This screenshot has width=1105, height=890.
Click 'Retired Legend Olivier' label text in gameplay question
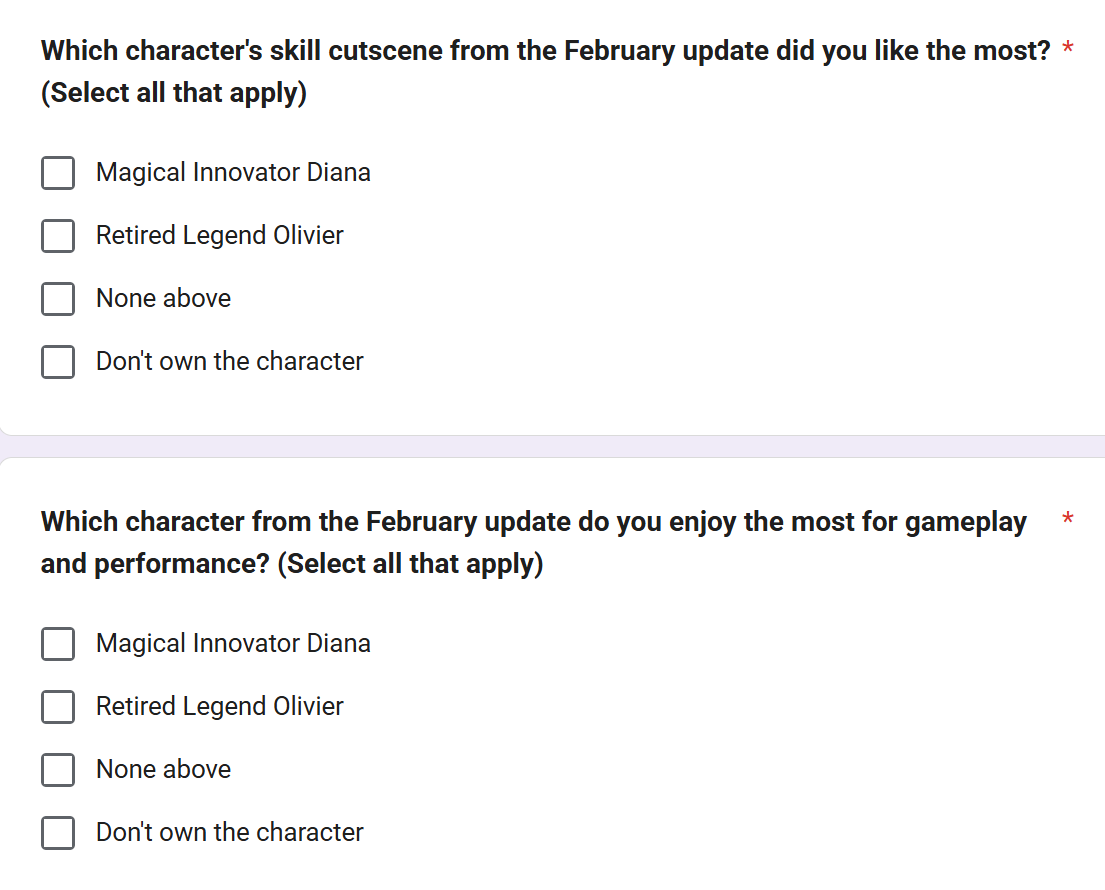click(x=219, y=706)
